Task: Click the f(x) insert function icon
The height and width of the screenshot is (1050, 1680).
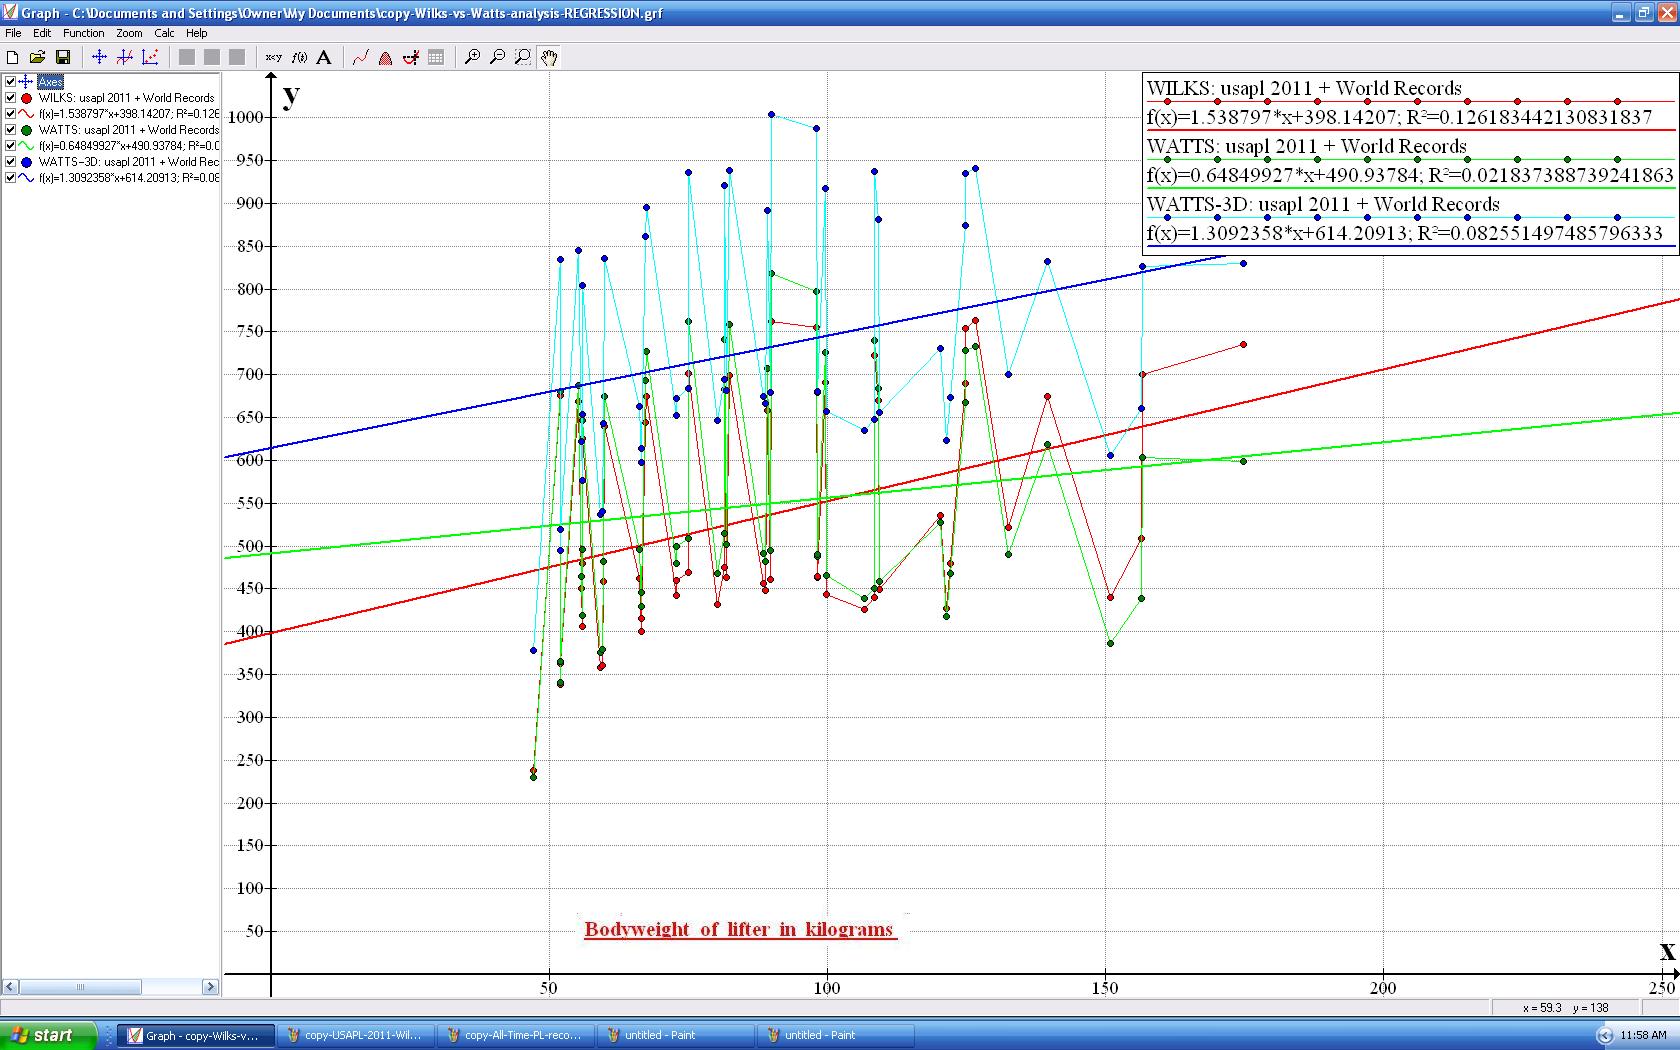Action: click(298, 57)
